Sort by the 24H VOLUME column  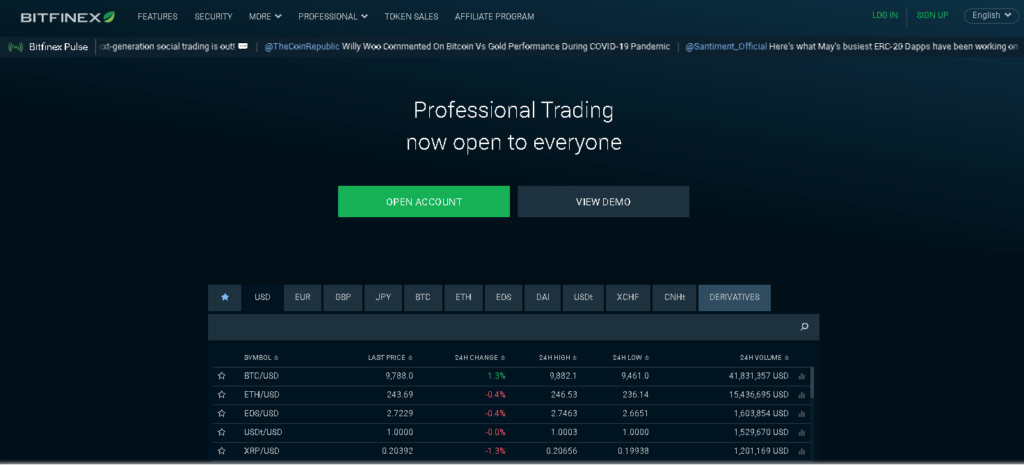765,358
